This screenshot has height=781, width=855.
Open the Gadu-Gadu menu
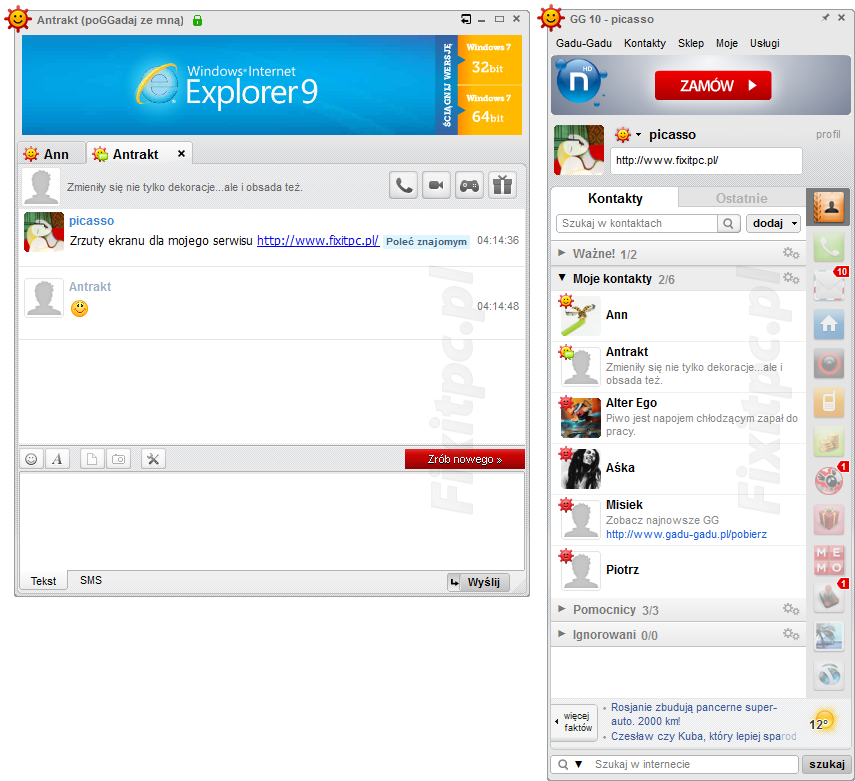click(583, 43)
